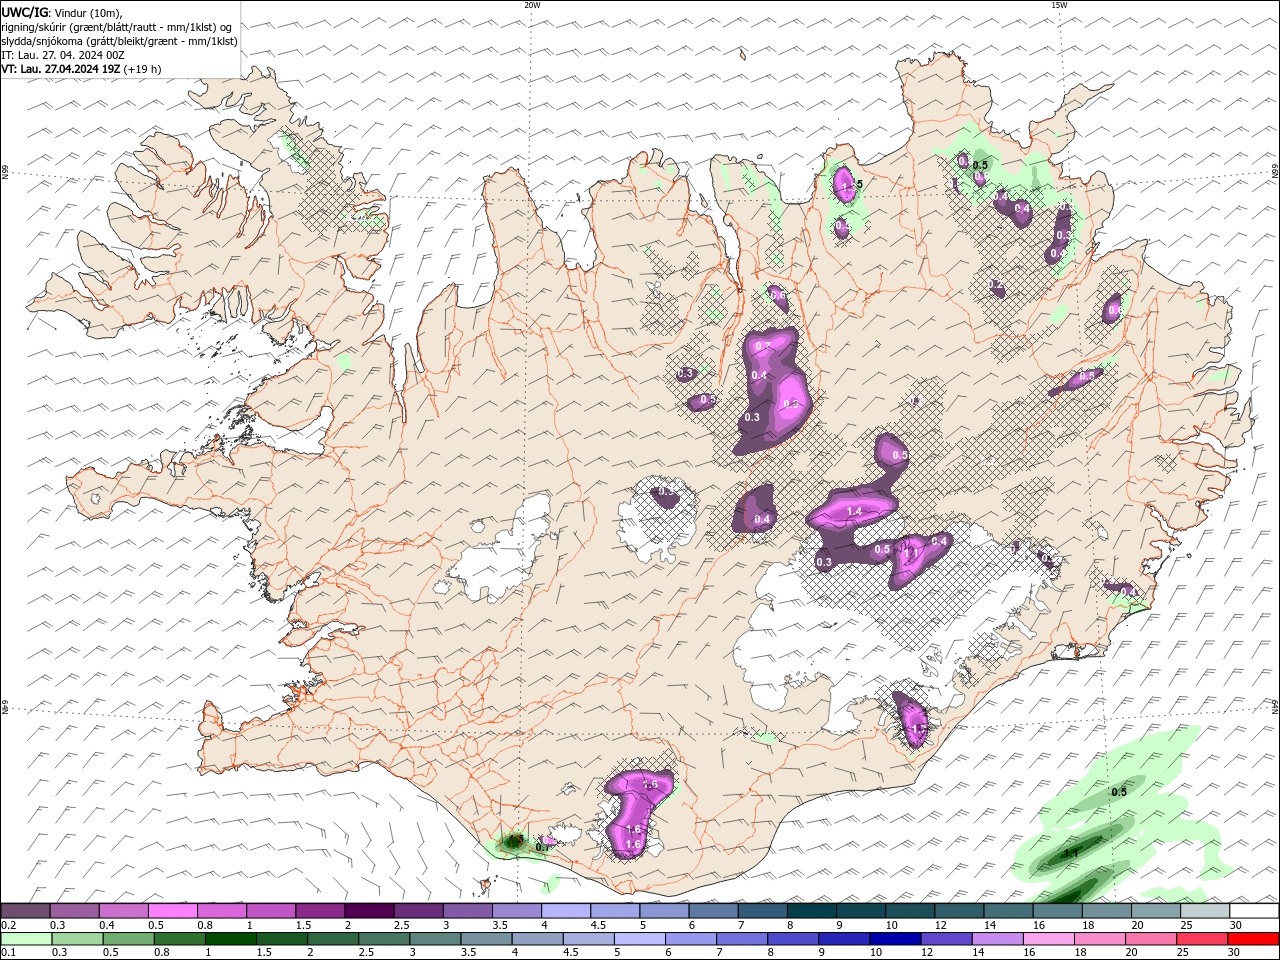
Task: Click 'VT: Lau. 27.04.2024 19Z' valid time
Action: (x=60, y=69)
